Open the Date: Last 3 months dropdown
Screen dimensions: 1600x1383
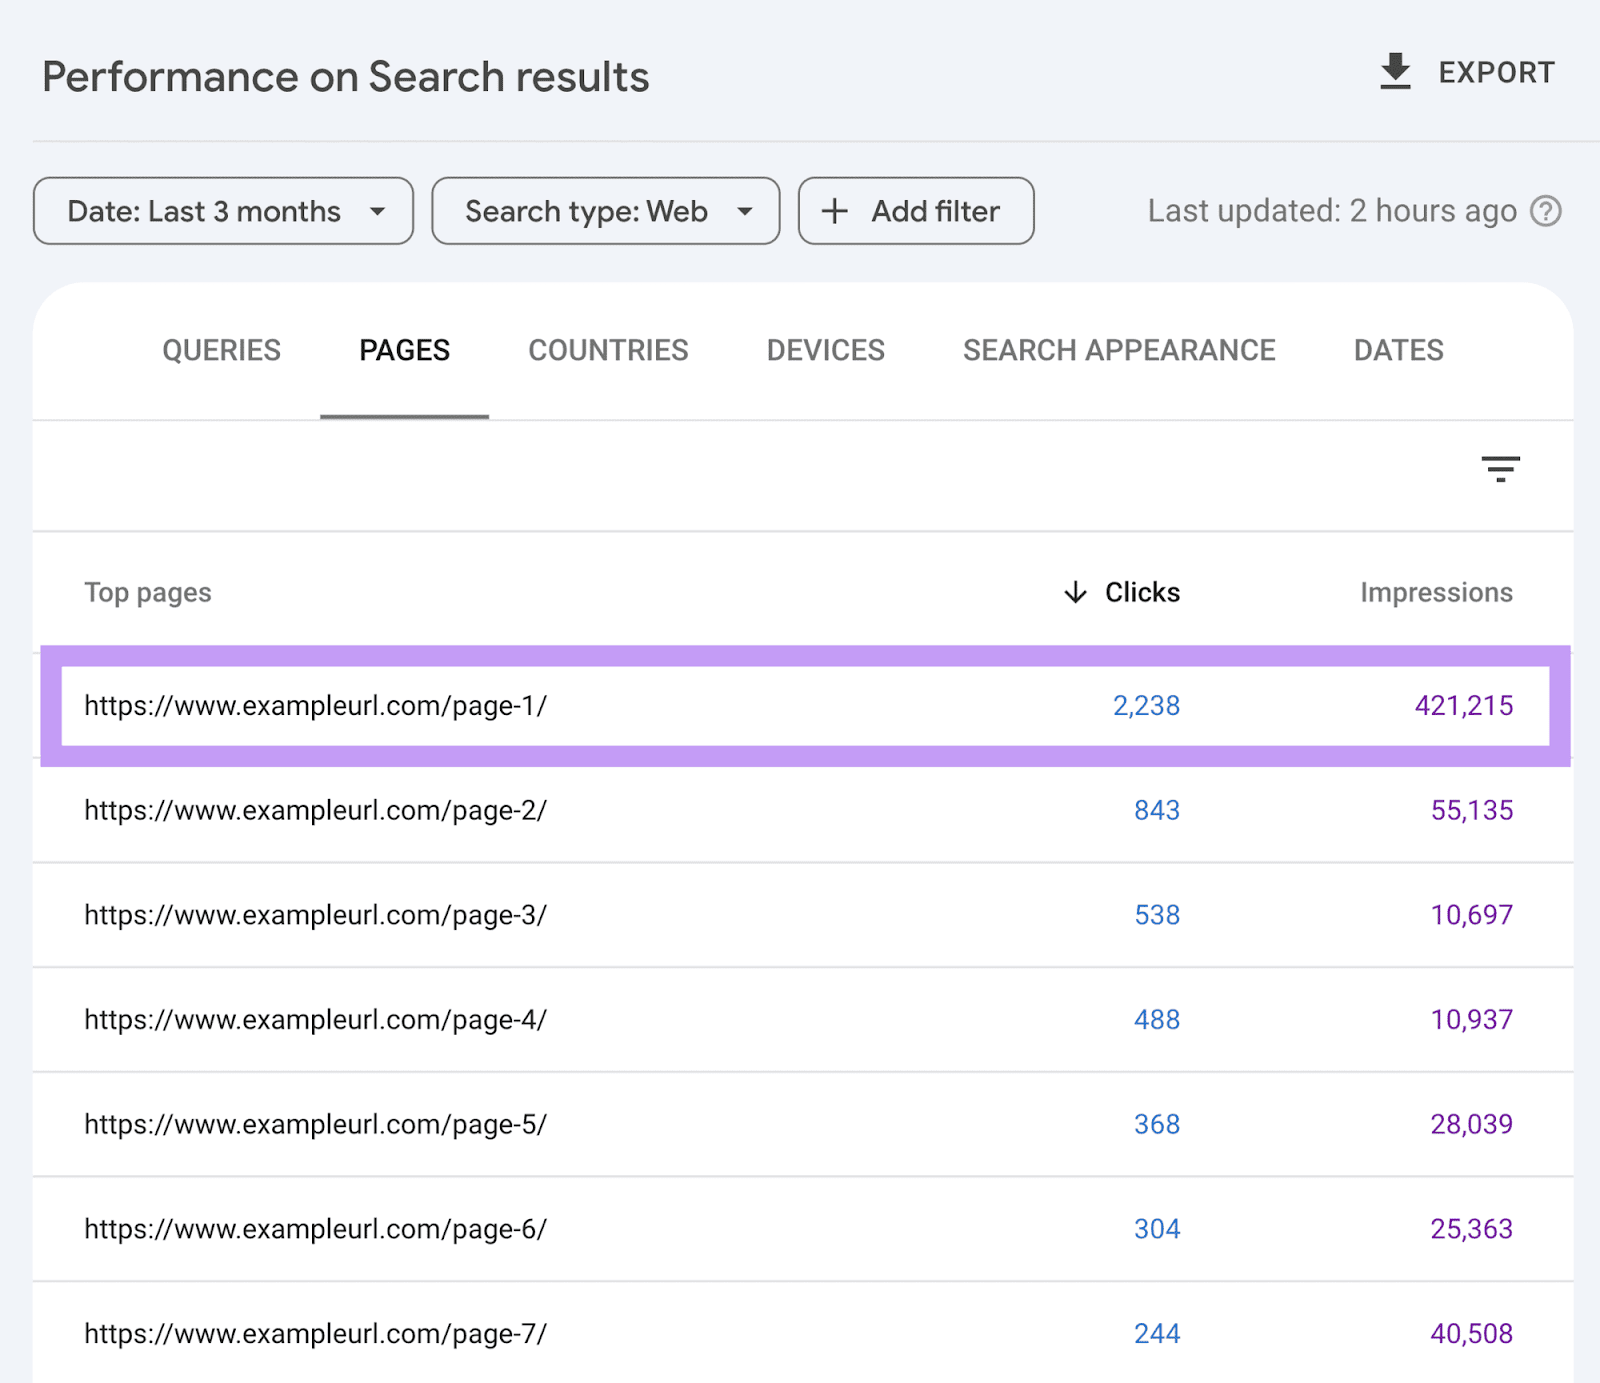pyautogui.click(x=222, y=211)
